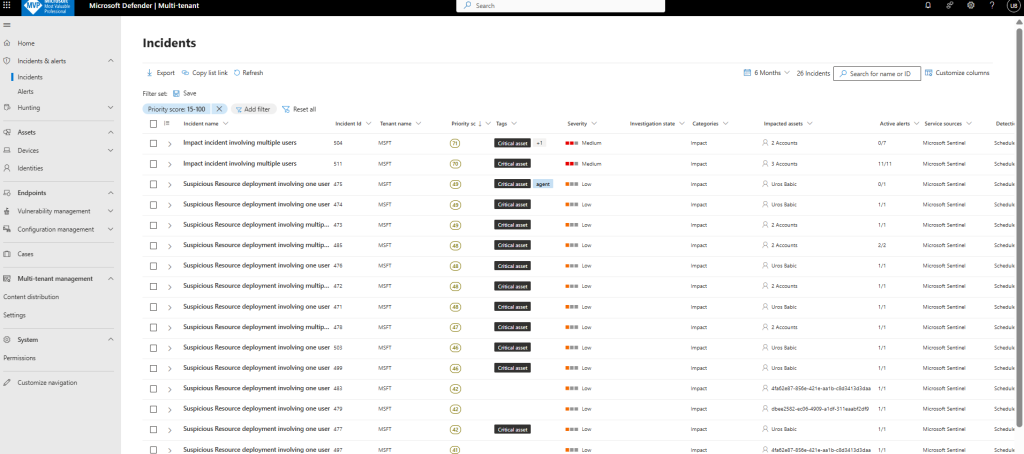Open Content distribution in sidebar

(x=31, y=297)
